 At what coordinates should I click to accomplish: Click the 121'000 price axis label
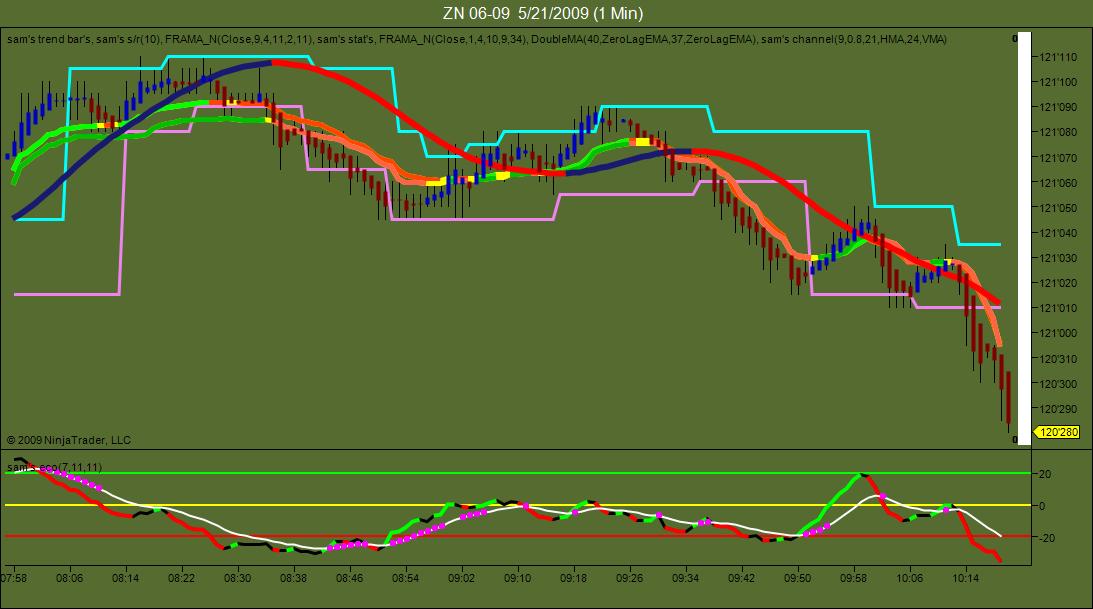click(1057, 334)
